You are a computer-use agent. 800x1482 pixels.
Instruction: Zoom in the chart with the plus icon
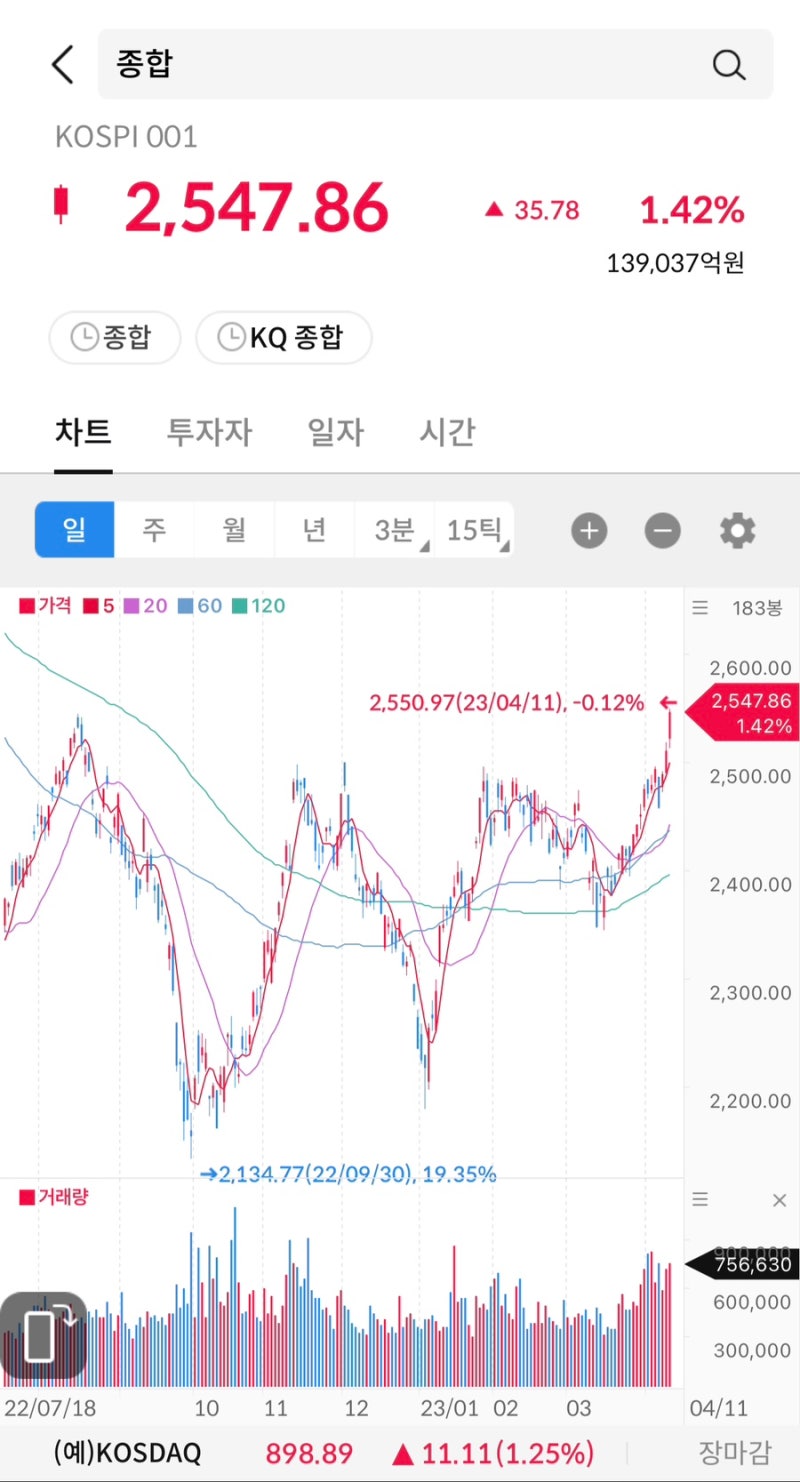point(589,530)
